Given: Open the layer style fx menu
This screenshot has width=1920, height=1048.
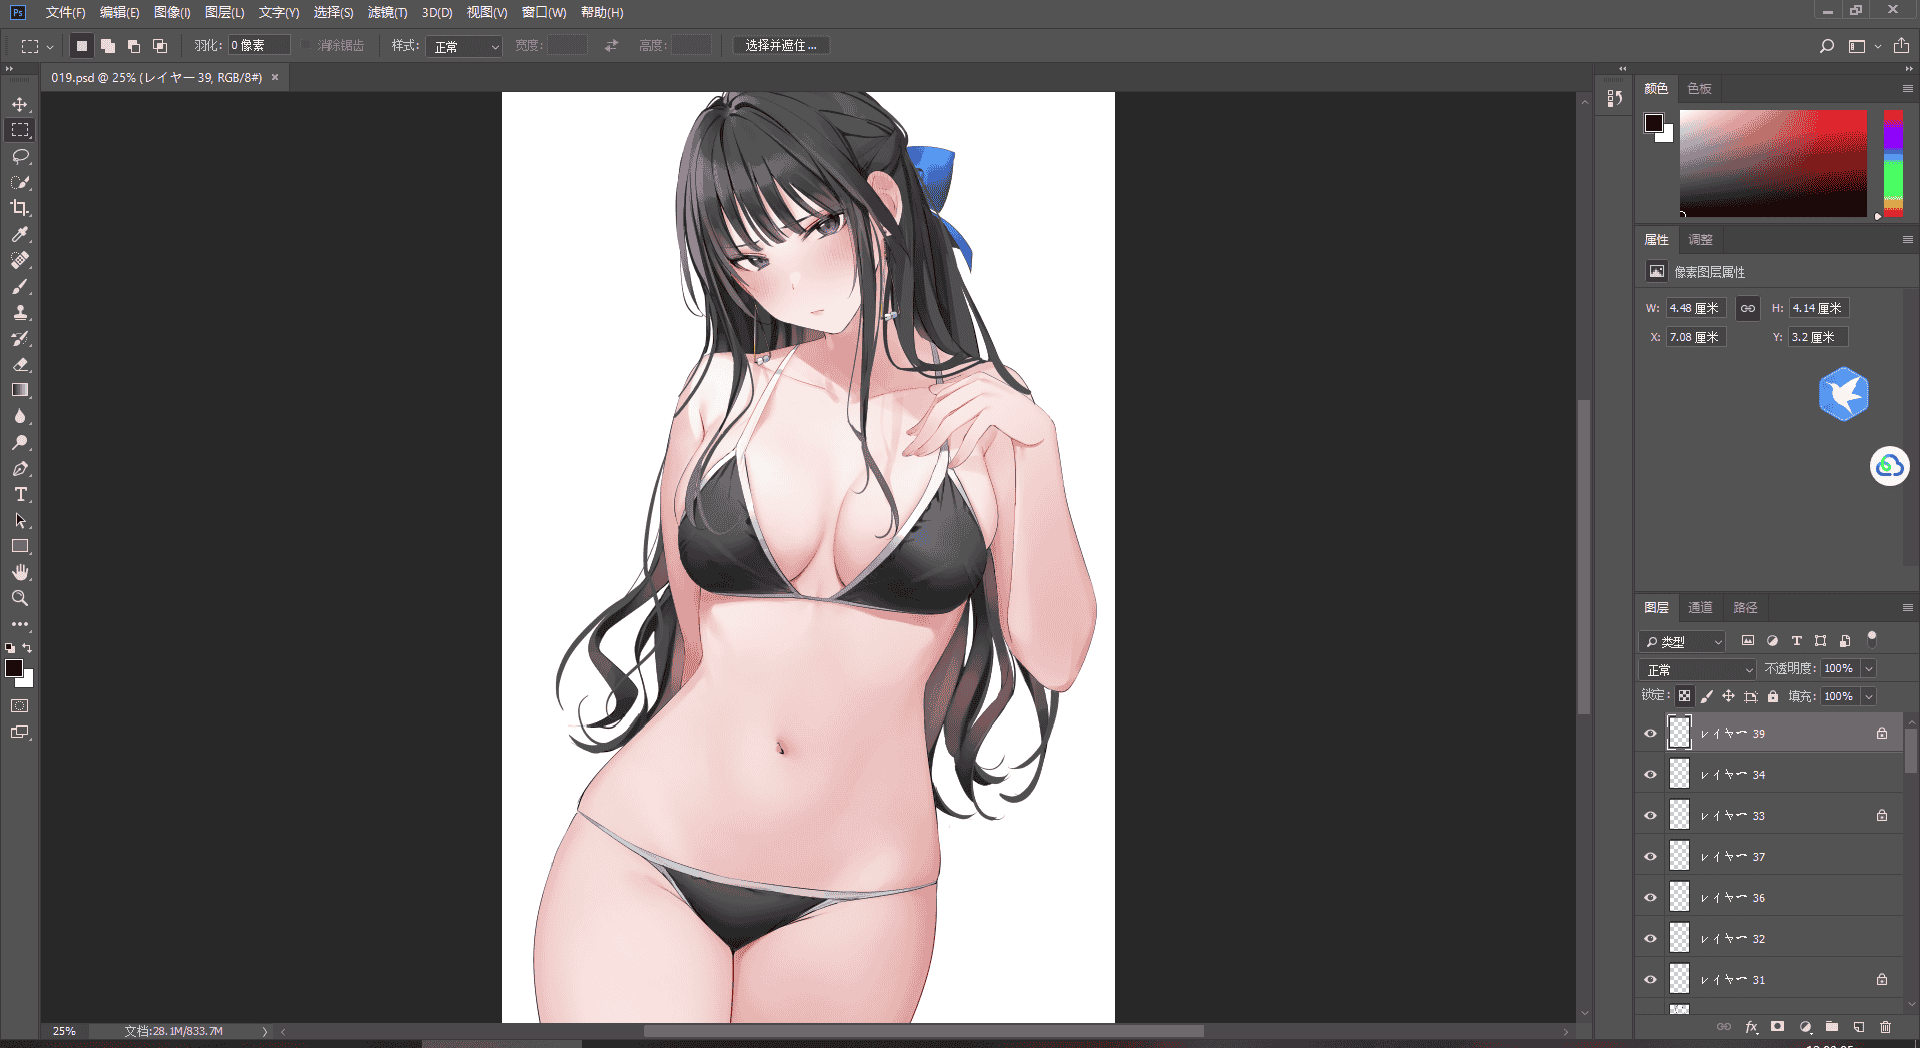Looking at the screenshot, I should [1751, 1027].
